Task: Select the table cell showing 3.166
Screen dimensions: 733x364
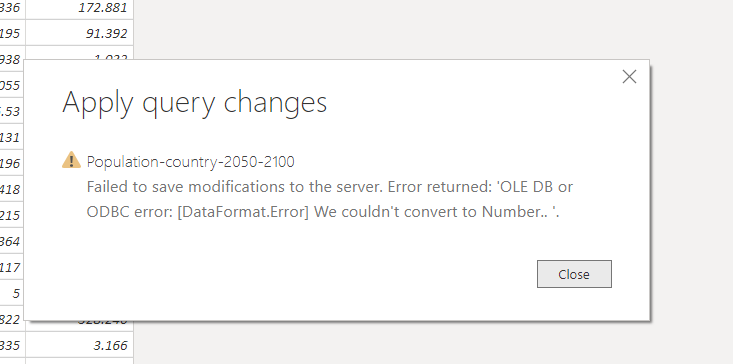Action: pos(79,345)
